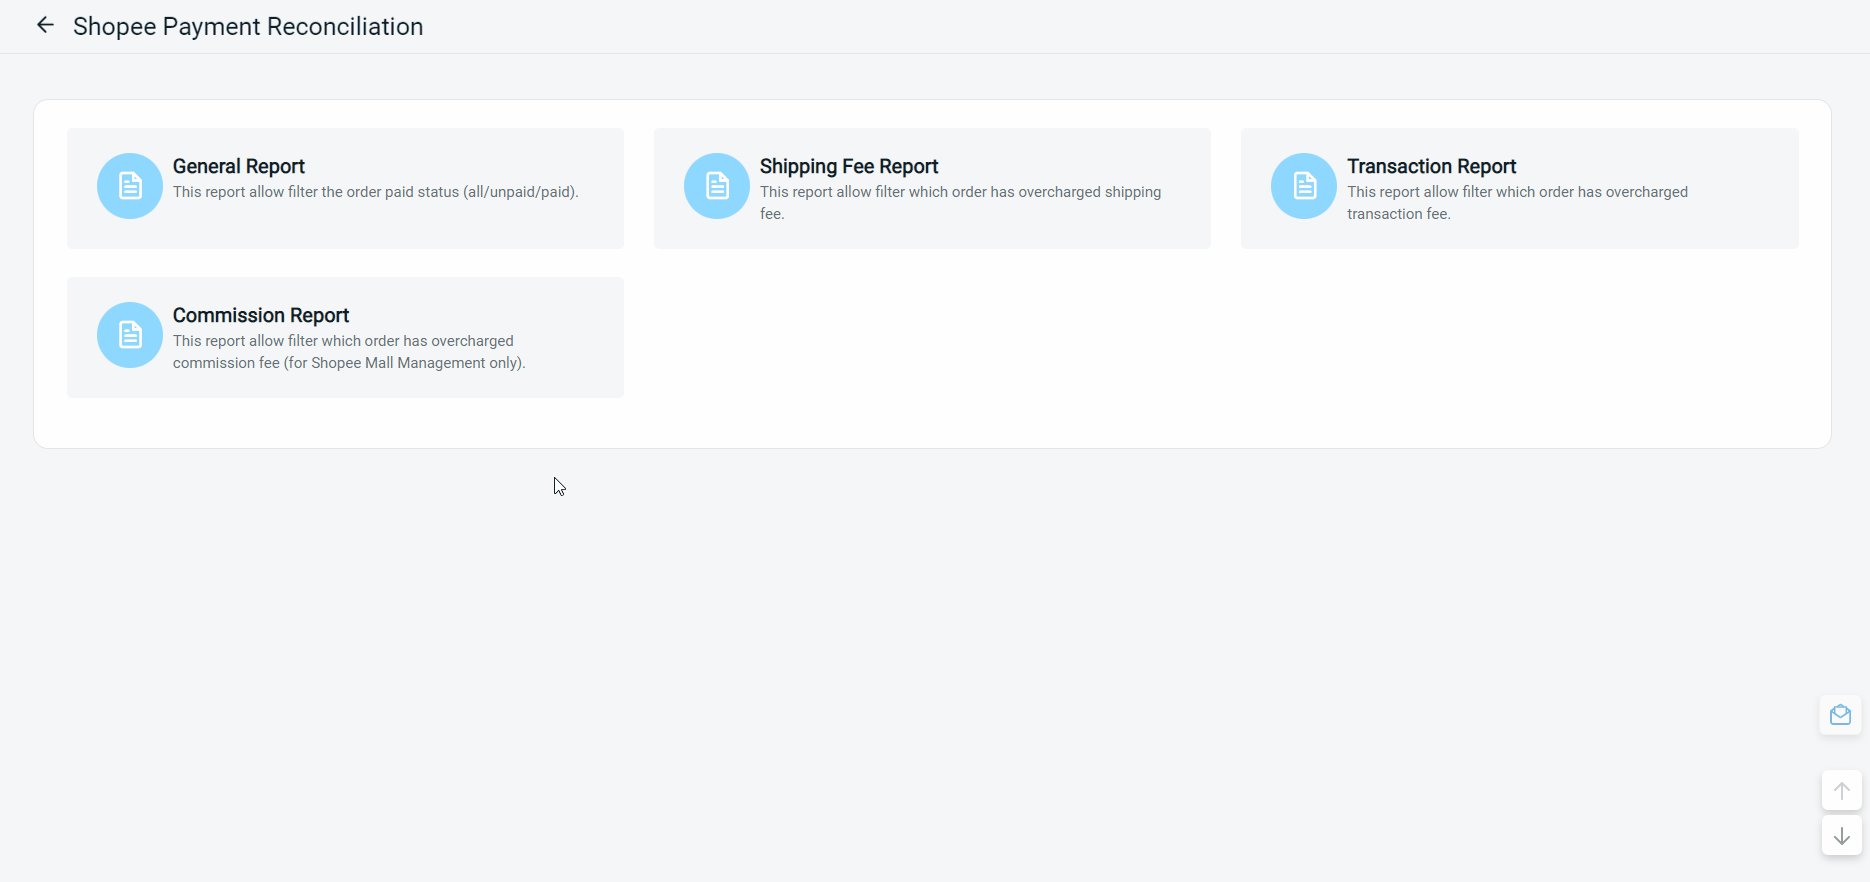This screenshot has width=1870, height=882.
Task: Go back using the header arrow
Action: click(x=45, y=26)
